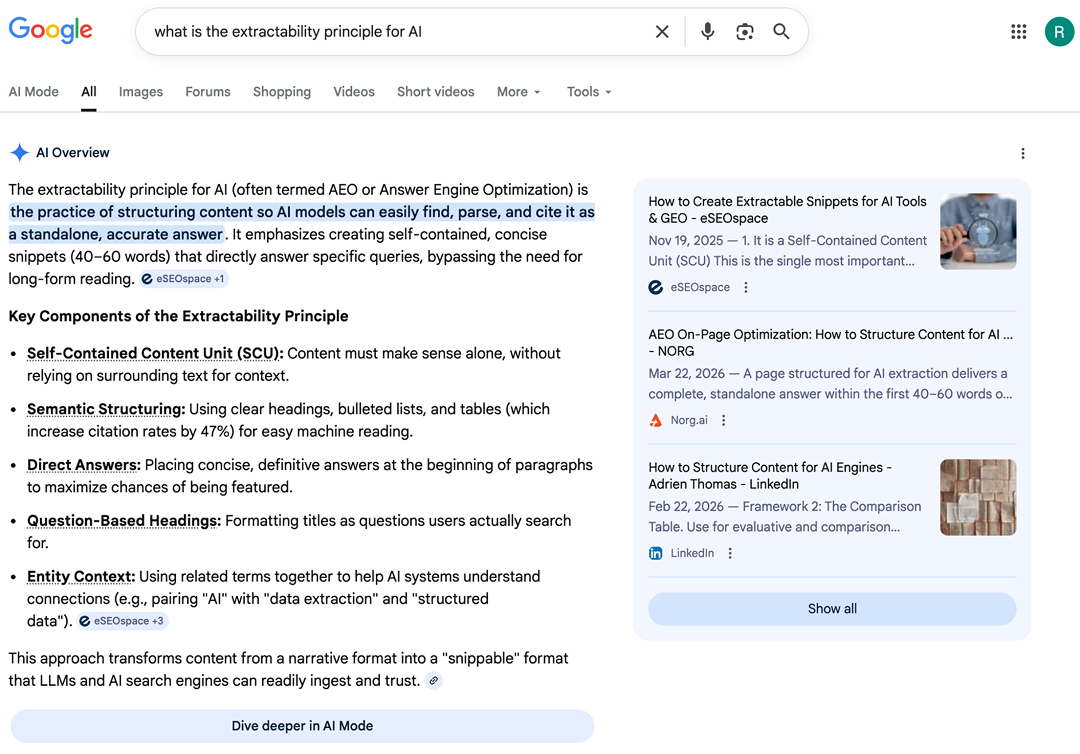The width and height of the screenshot is (1080, 754).
Task: Open the three-dot menu next to LinkedIn source
Action: [730, 553]
